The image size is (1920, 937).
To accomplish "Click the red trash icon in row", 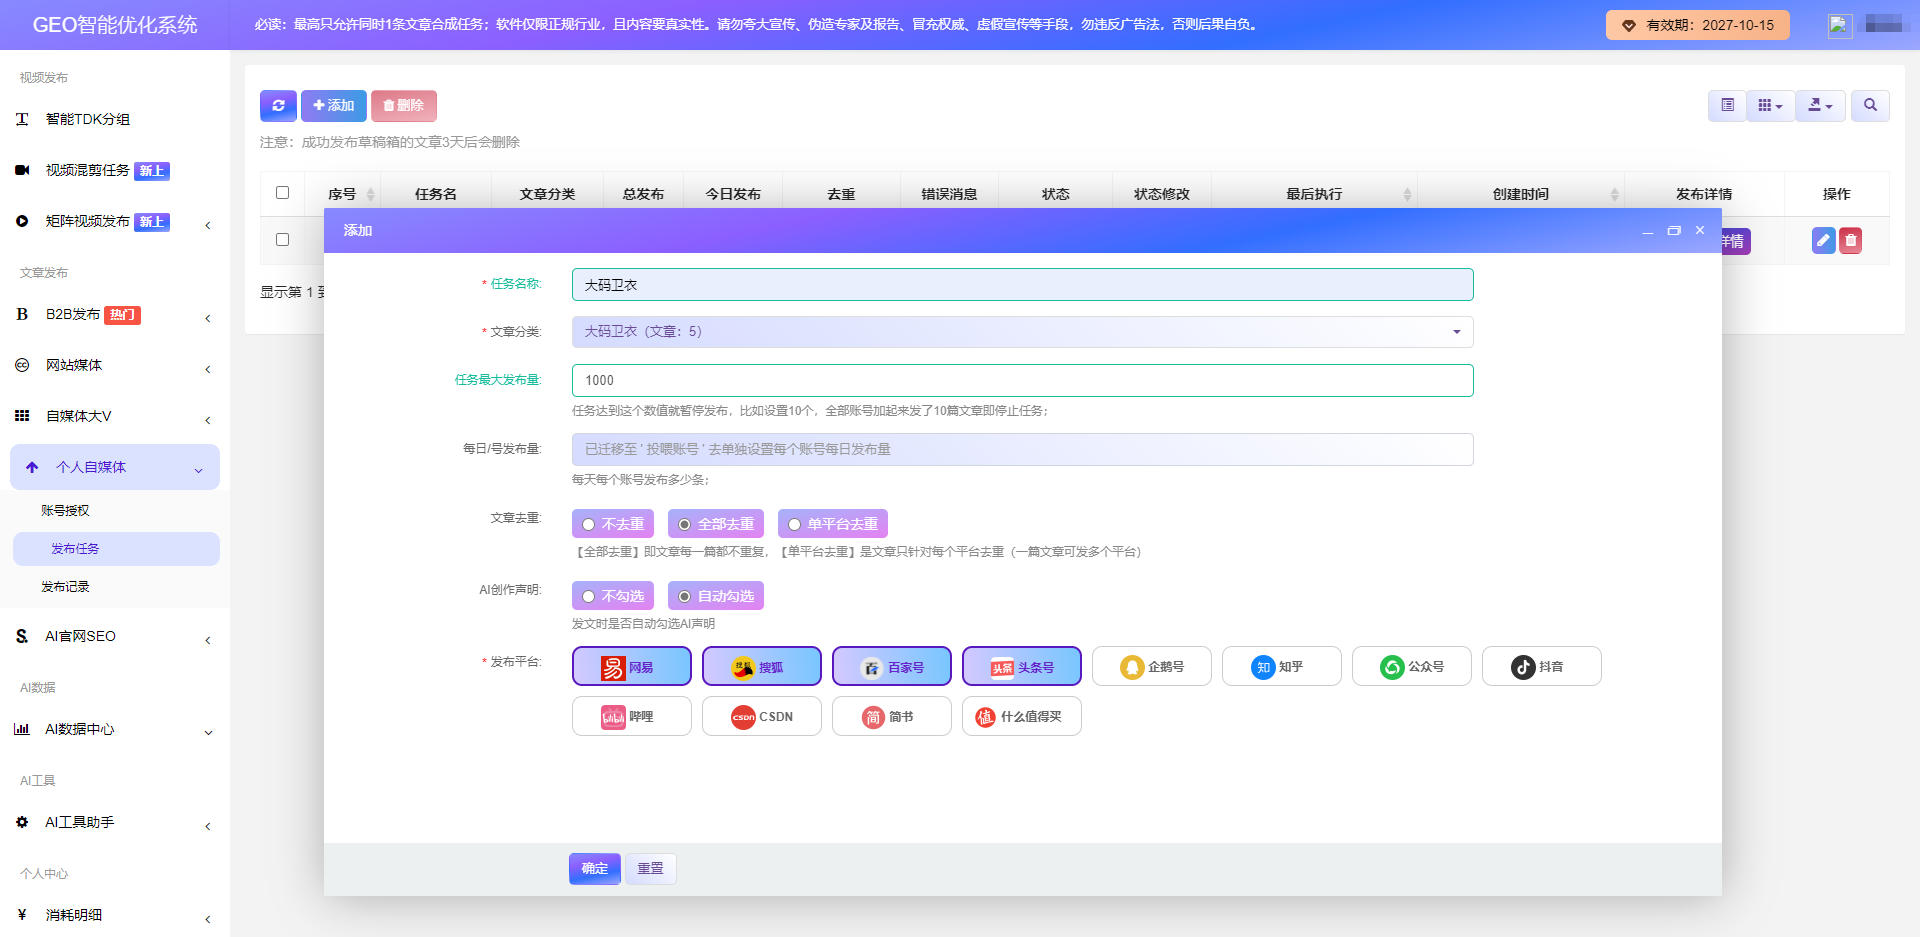I will [x=1850, y=240].
